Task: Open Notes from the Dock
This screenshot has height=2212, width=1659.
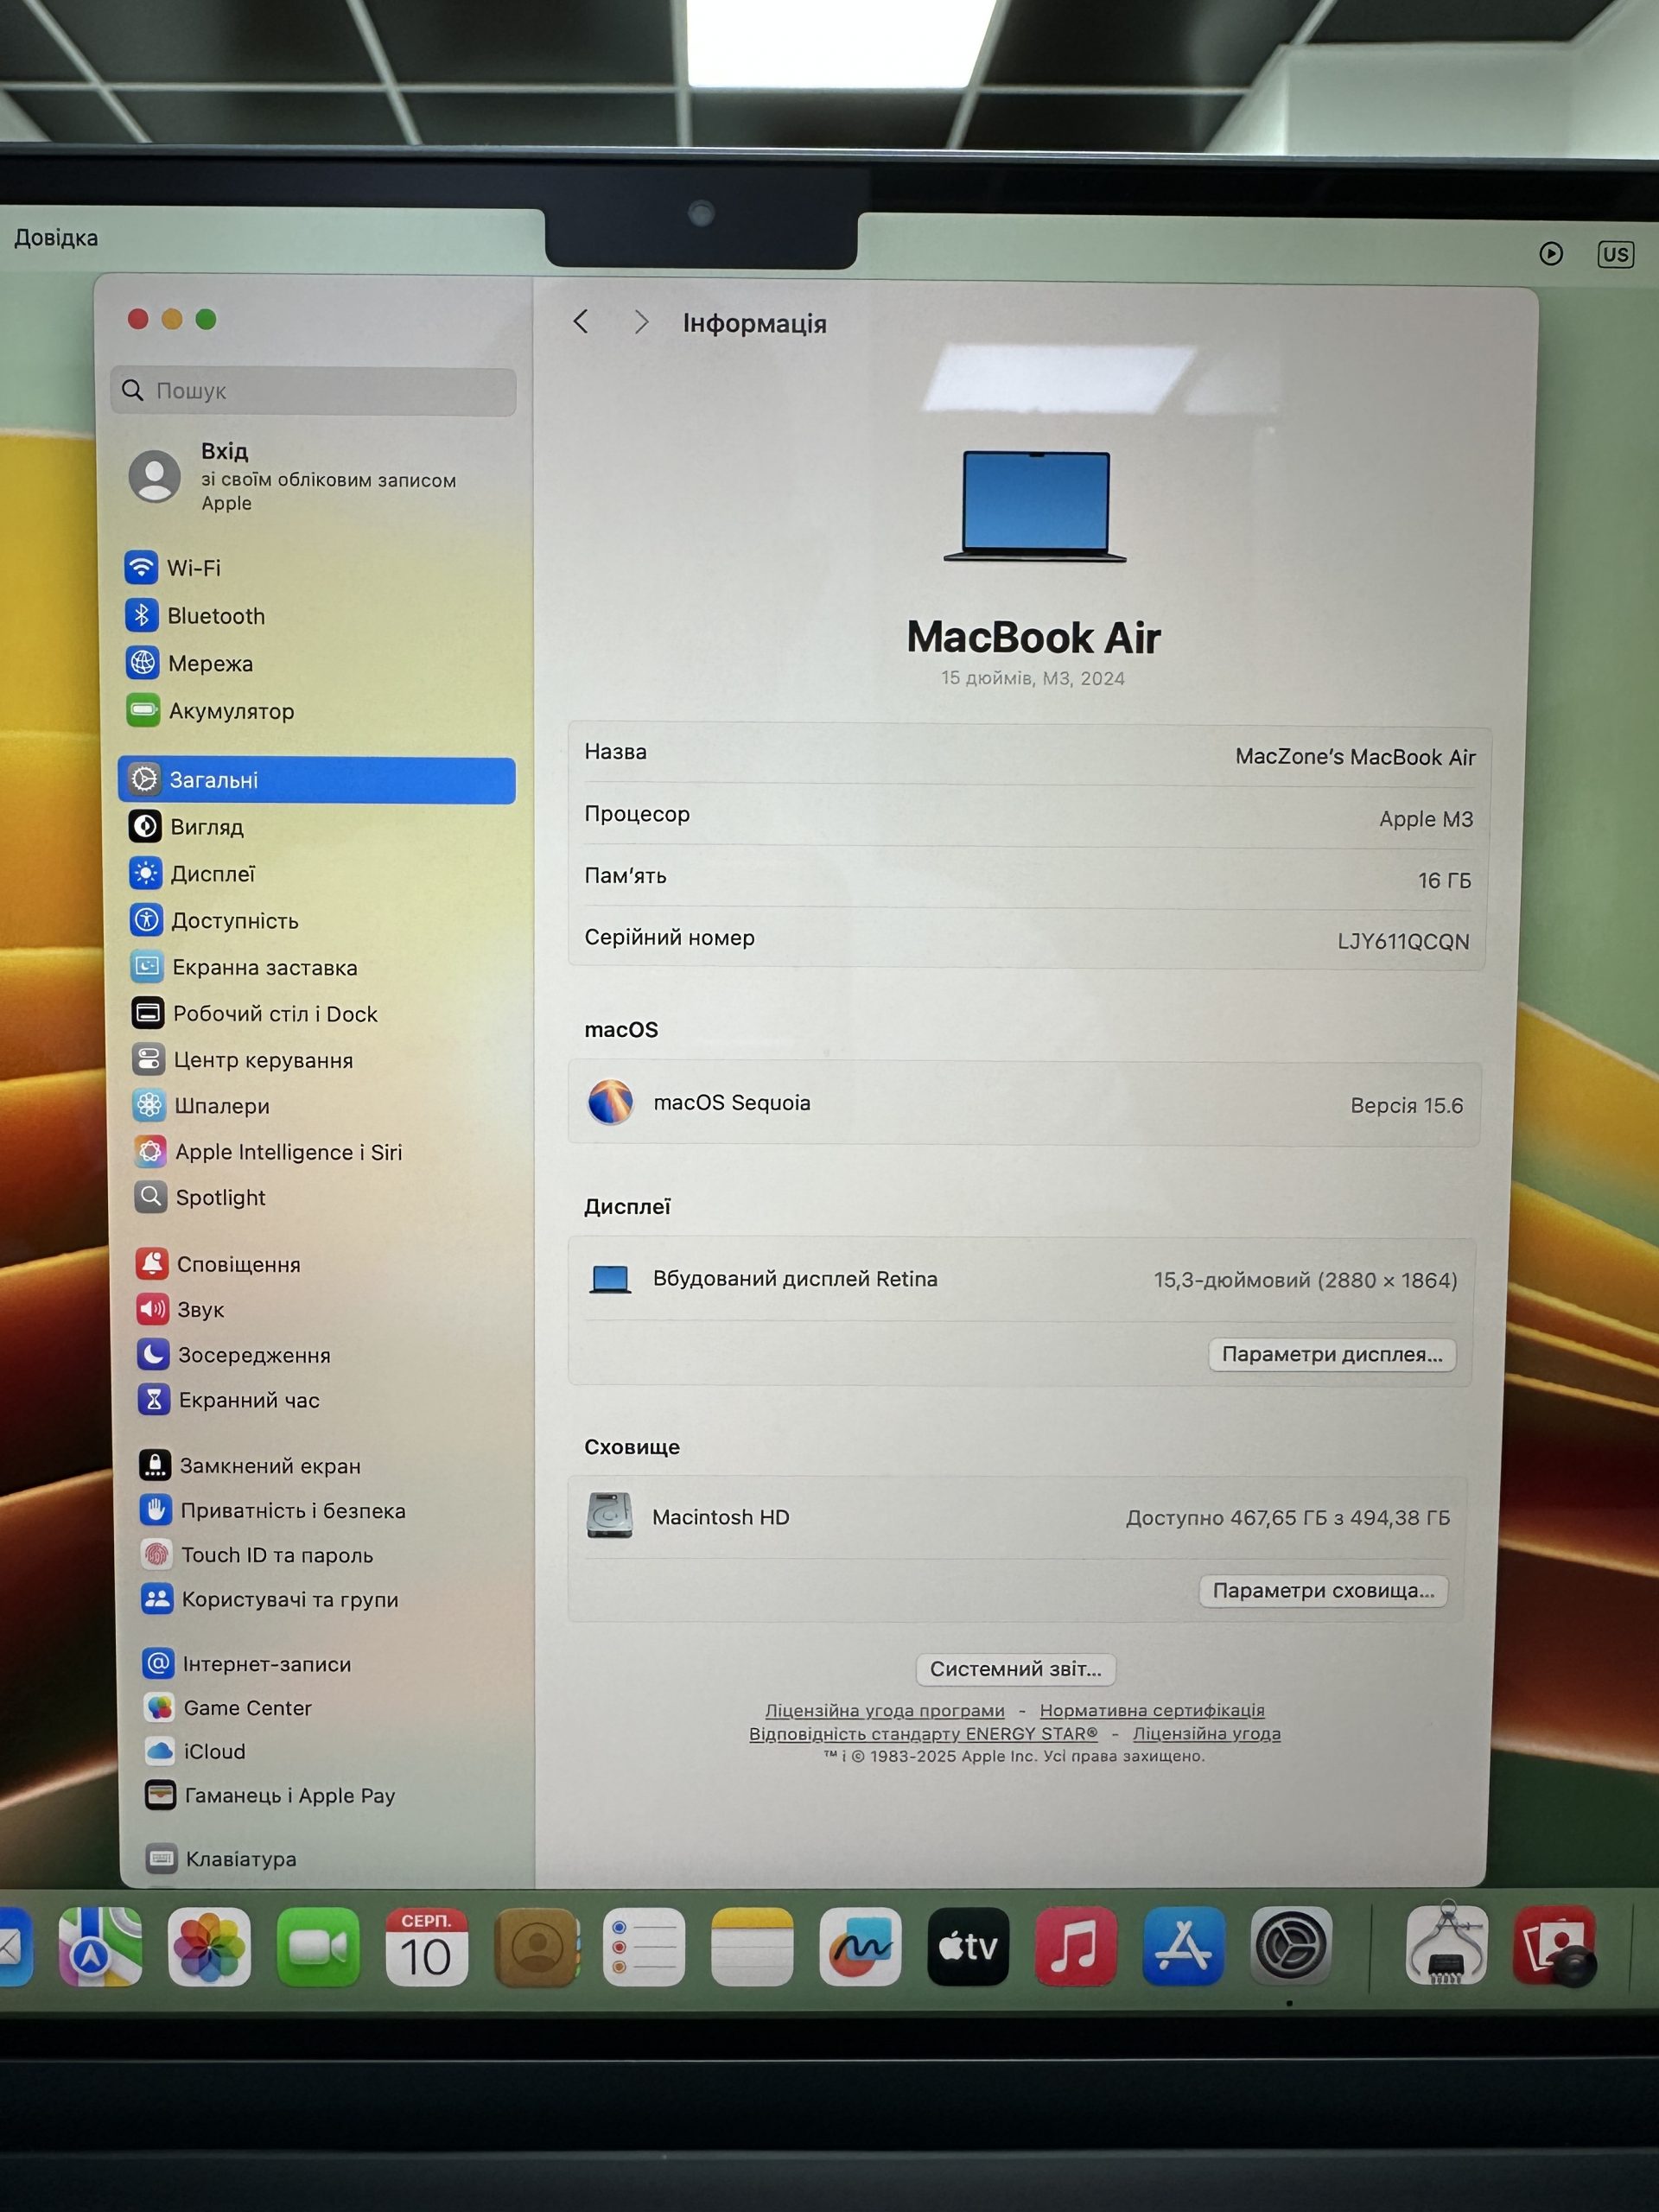Action: tap(752, 1946)
